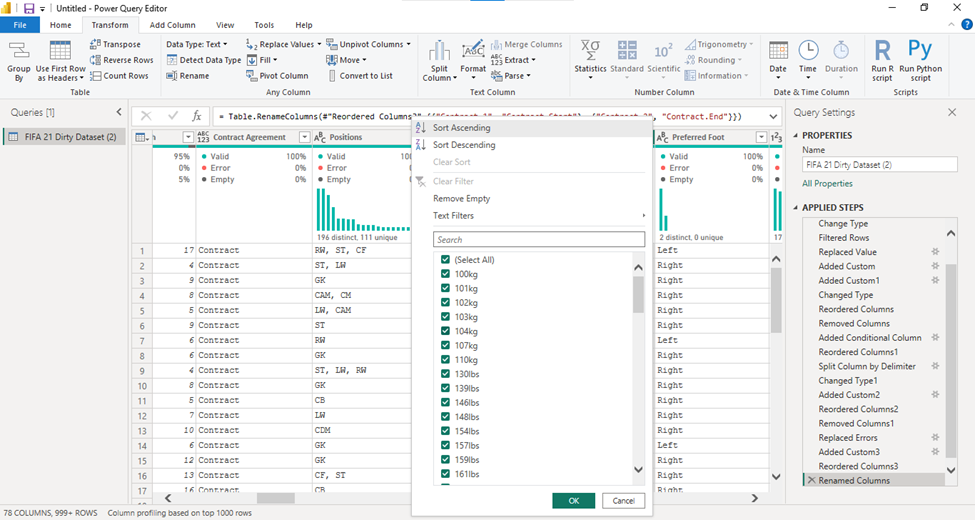Open the Fill dropdown
975x520 pixels.
[x=275, y=60]
